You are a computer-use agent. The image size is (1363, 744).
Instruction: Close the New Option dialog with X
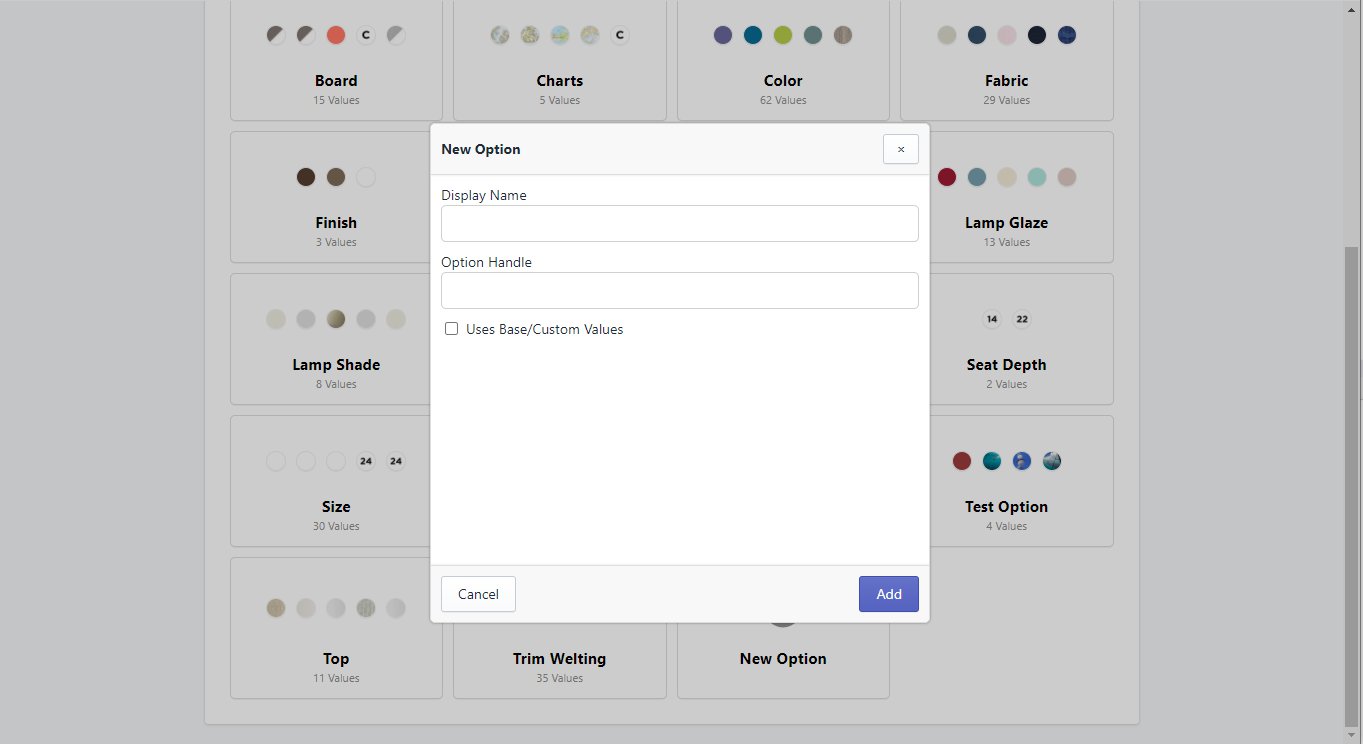click(x=900, y=149)
